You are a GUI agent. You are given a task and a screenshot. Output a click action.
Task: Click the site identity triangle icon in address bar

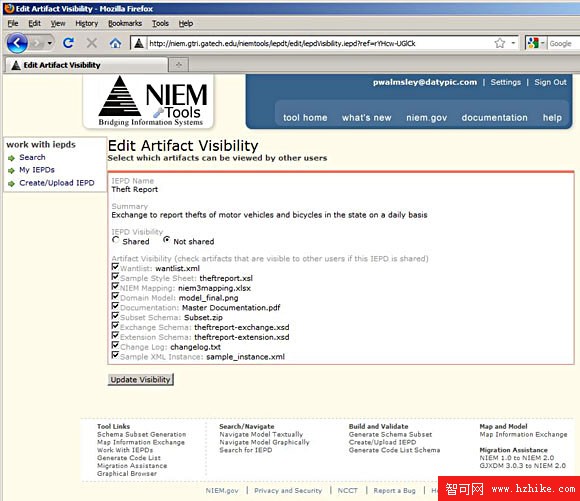pyautogui.click(x=139, y=43)
